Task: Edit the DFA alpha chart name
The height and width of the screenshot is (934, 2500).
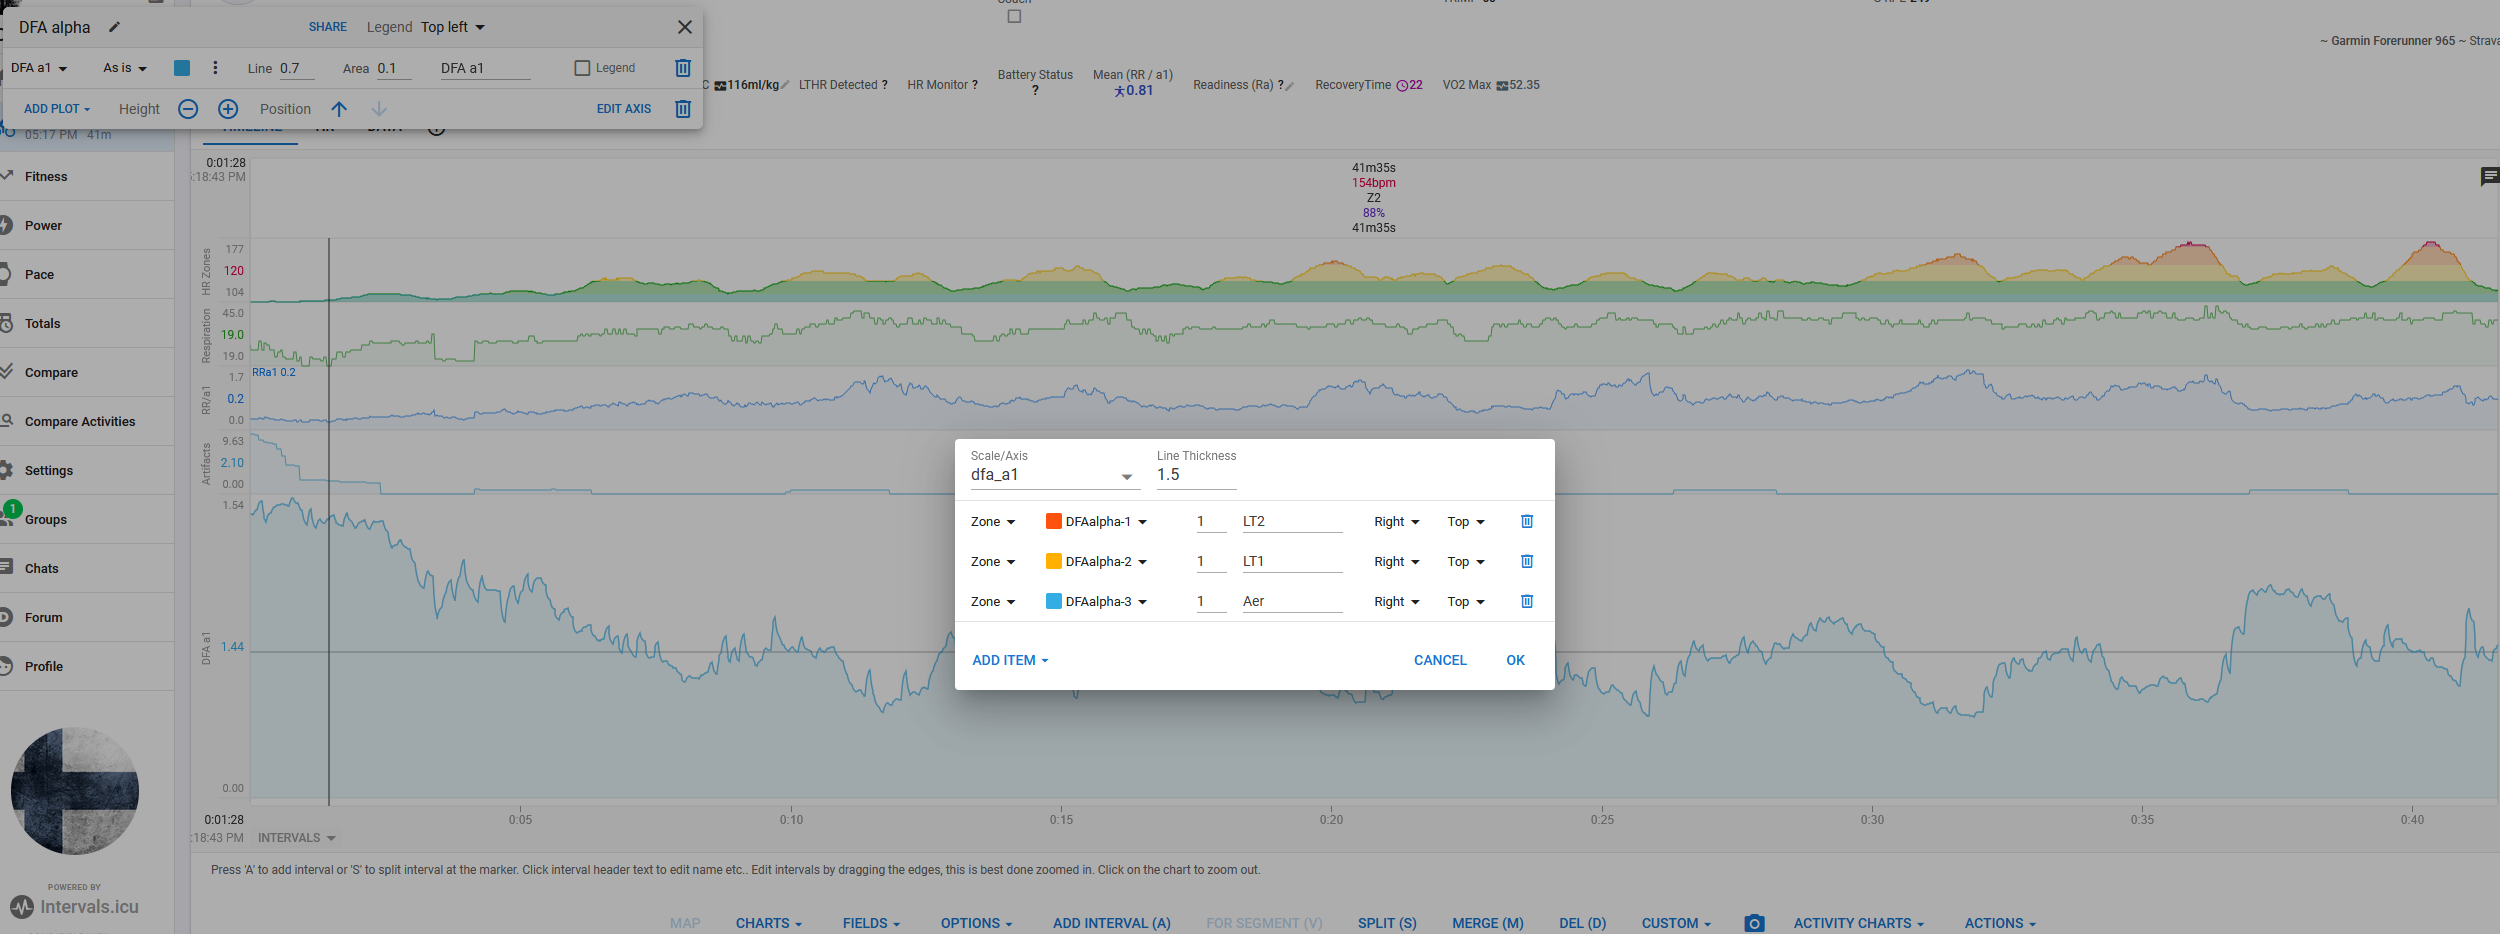Action: pyautogui.click(x=114, y=27)
